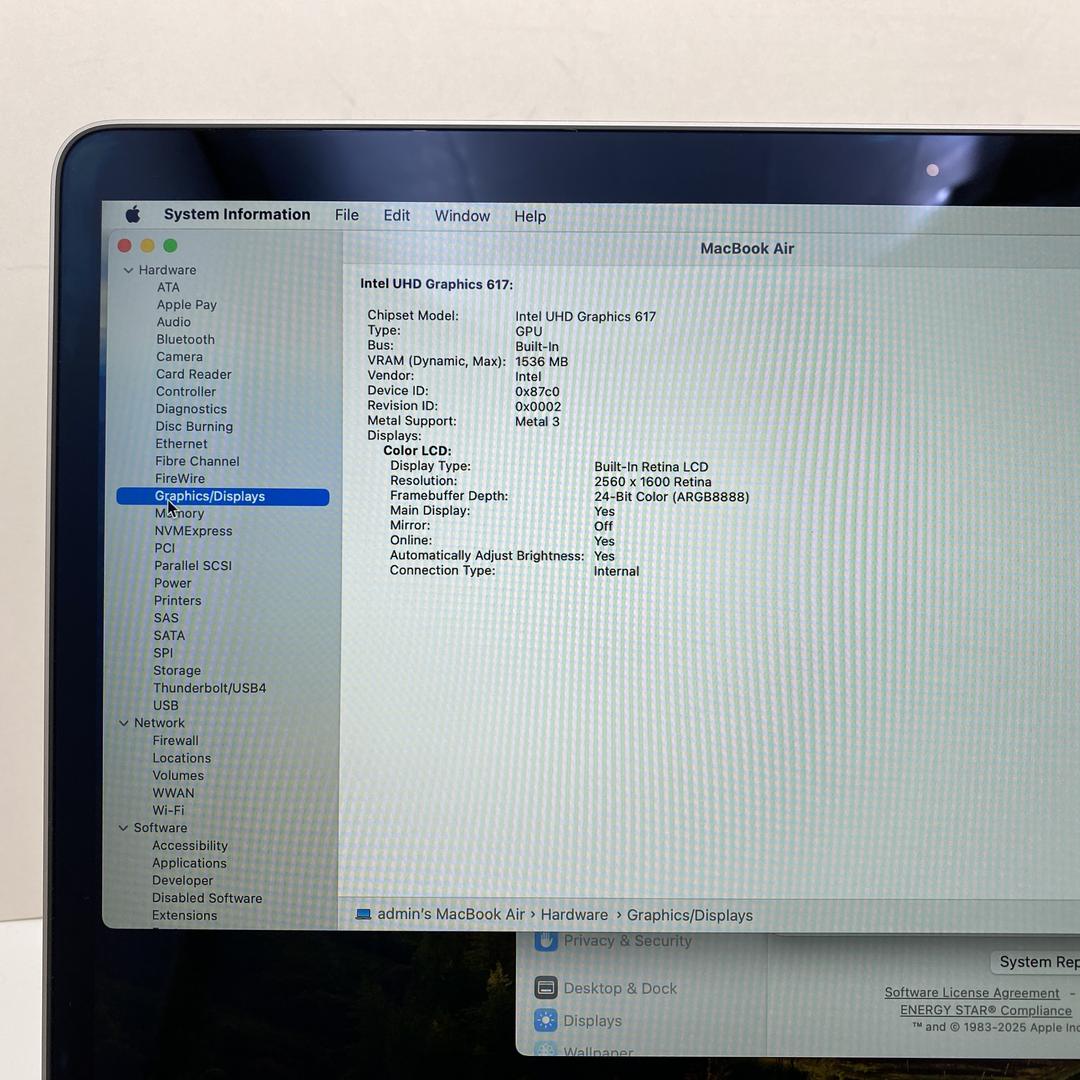This screenshot has height=1080, width=1080.
Task: Select Audio in the sidebar
Action: pyautogui.click(x=174, y=322)
